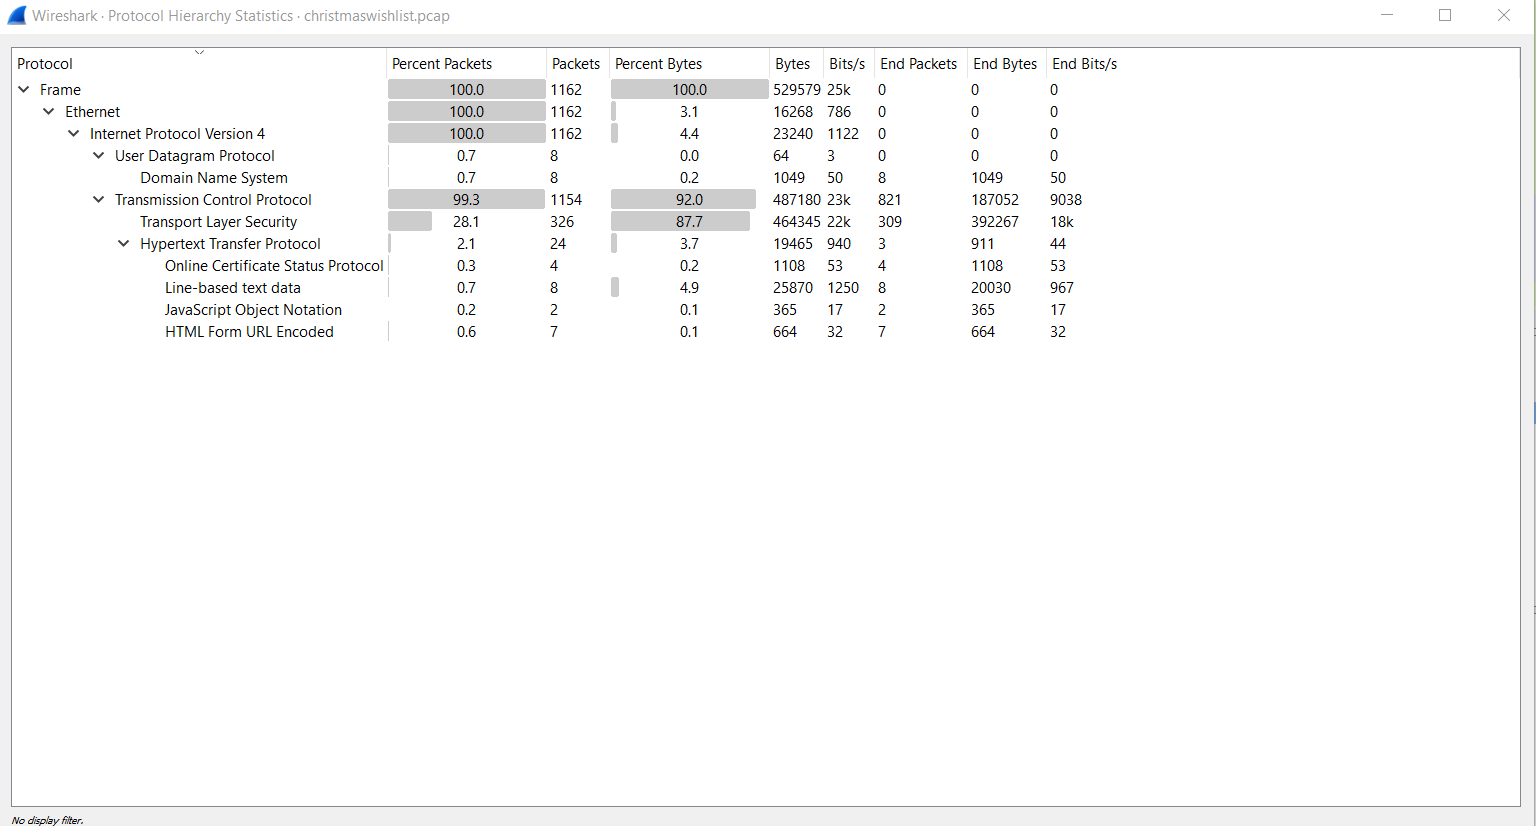Screen dimensions: 1536x826
Task: Sort by End Bits/s column header
Action: pyautogui.click(x=1085, y=64)
